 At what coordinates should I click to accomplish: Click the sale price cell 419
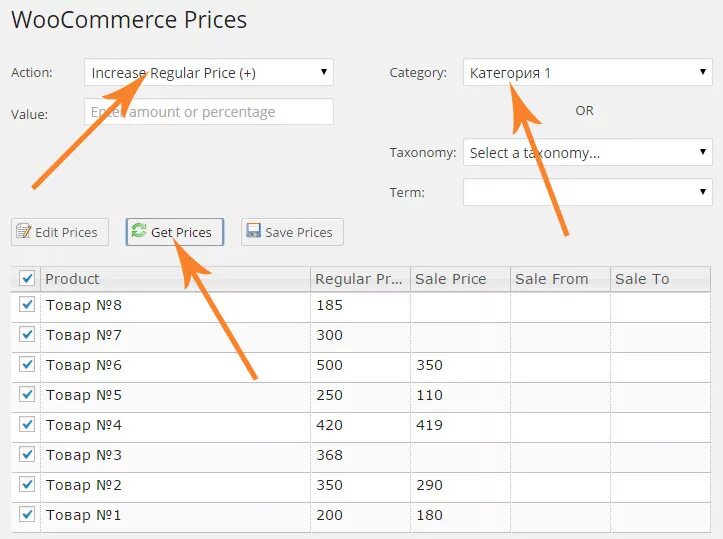pos(461,425)
